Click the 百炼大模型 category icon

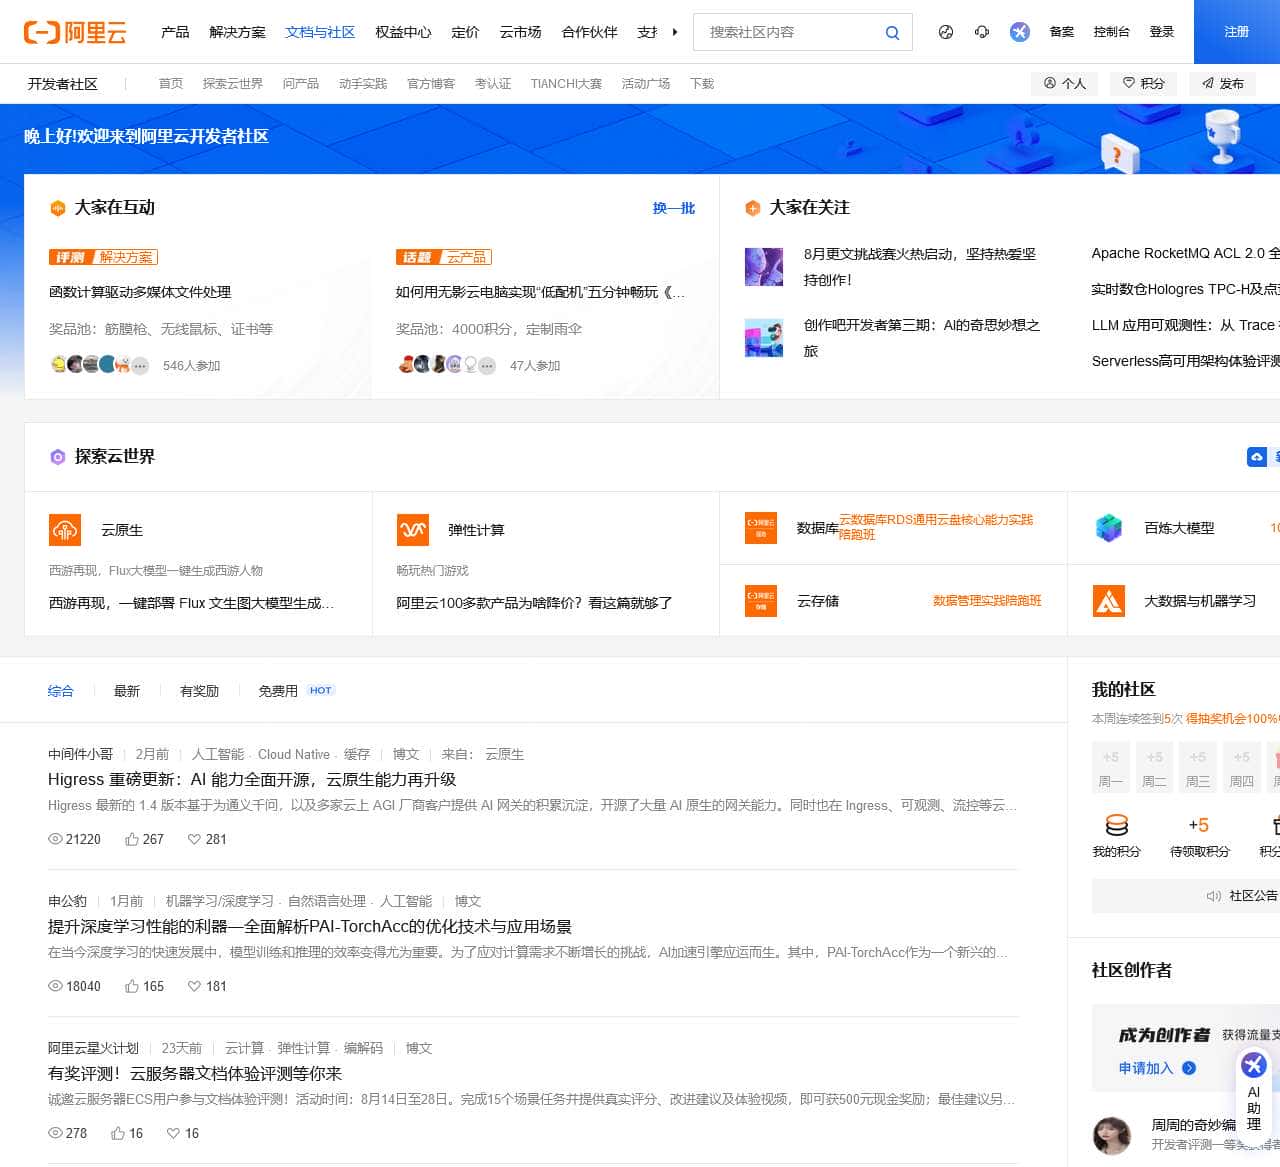1108,527
